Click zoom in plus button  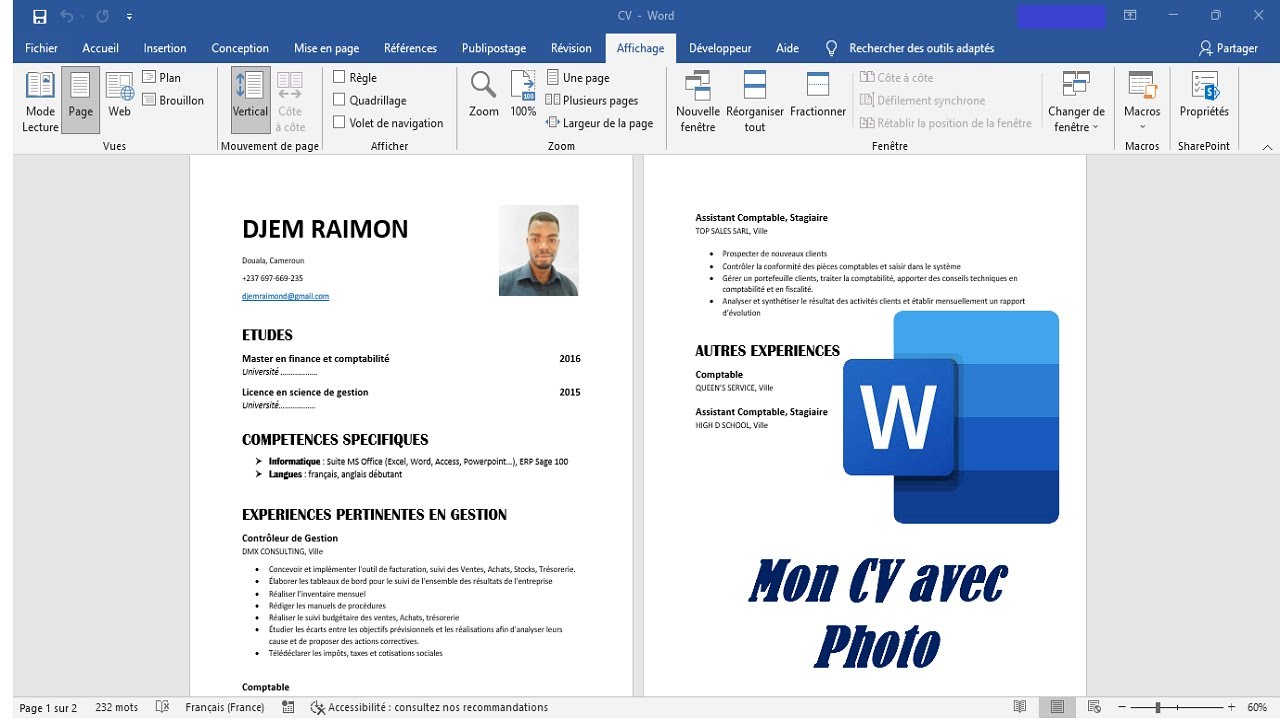coord(1231,707)
